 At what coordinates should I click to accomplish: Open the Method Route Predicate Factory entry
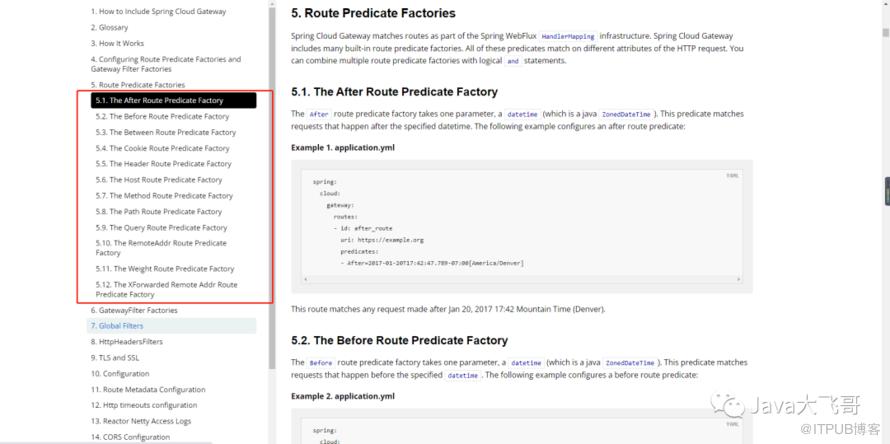(x=164, y=196)
